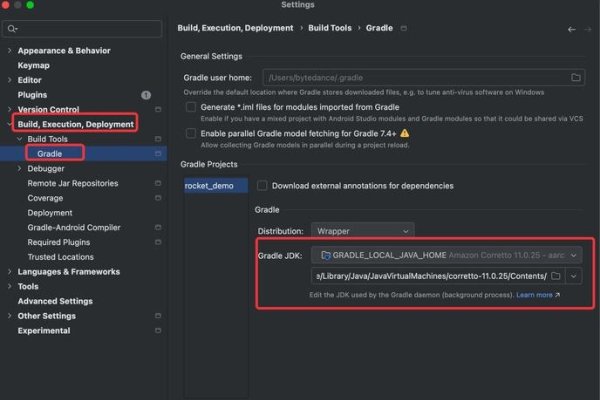Click the Gradle breadcrumb label
The width and height of the screenshot is (600, 400).
tap(379, 28)
